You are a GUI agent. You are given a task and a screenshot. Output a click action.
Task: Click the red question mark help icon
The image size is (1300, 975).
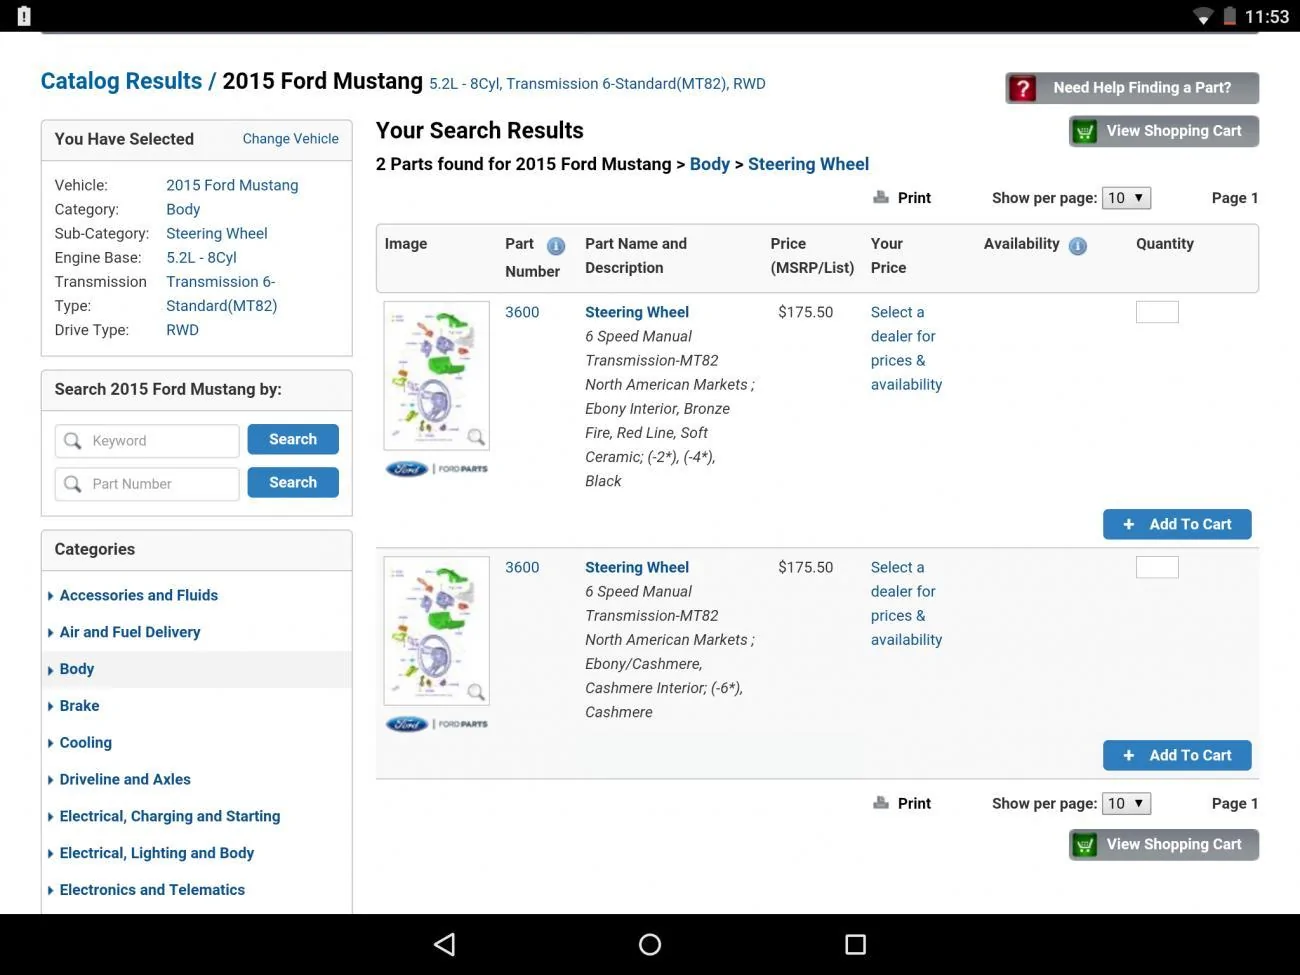[1022, 88]
